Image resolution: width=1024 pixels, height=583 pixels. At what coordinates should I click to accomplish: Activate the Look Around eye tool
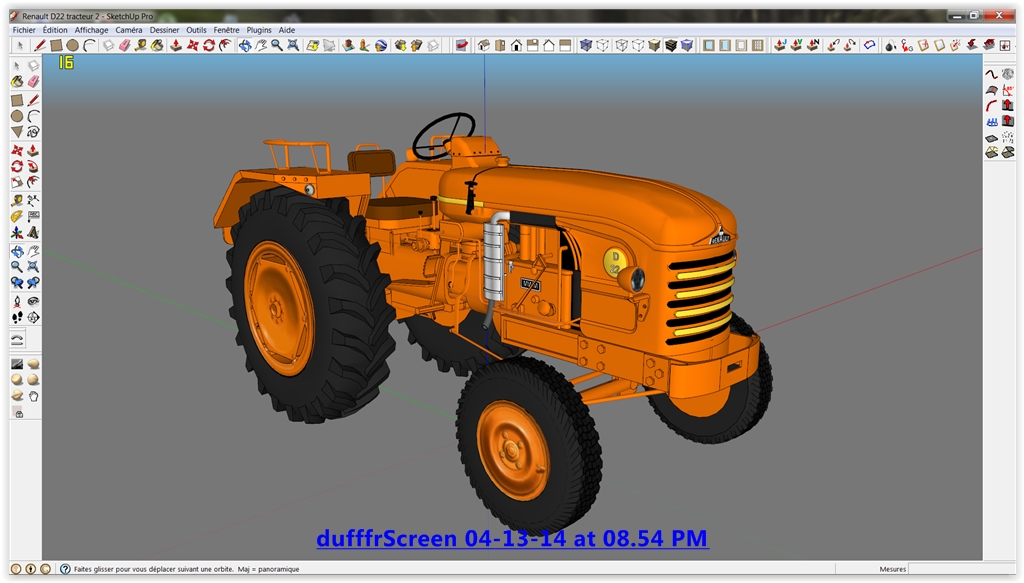[33, 301]
